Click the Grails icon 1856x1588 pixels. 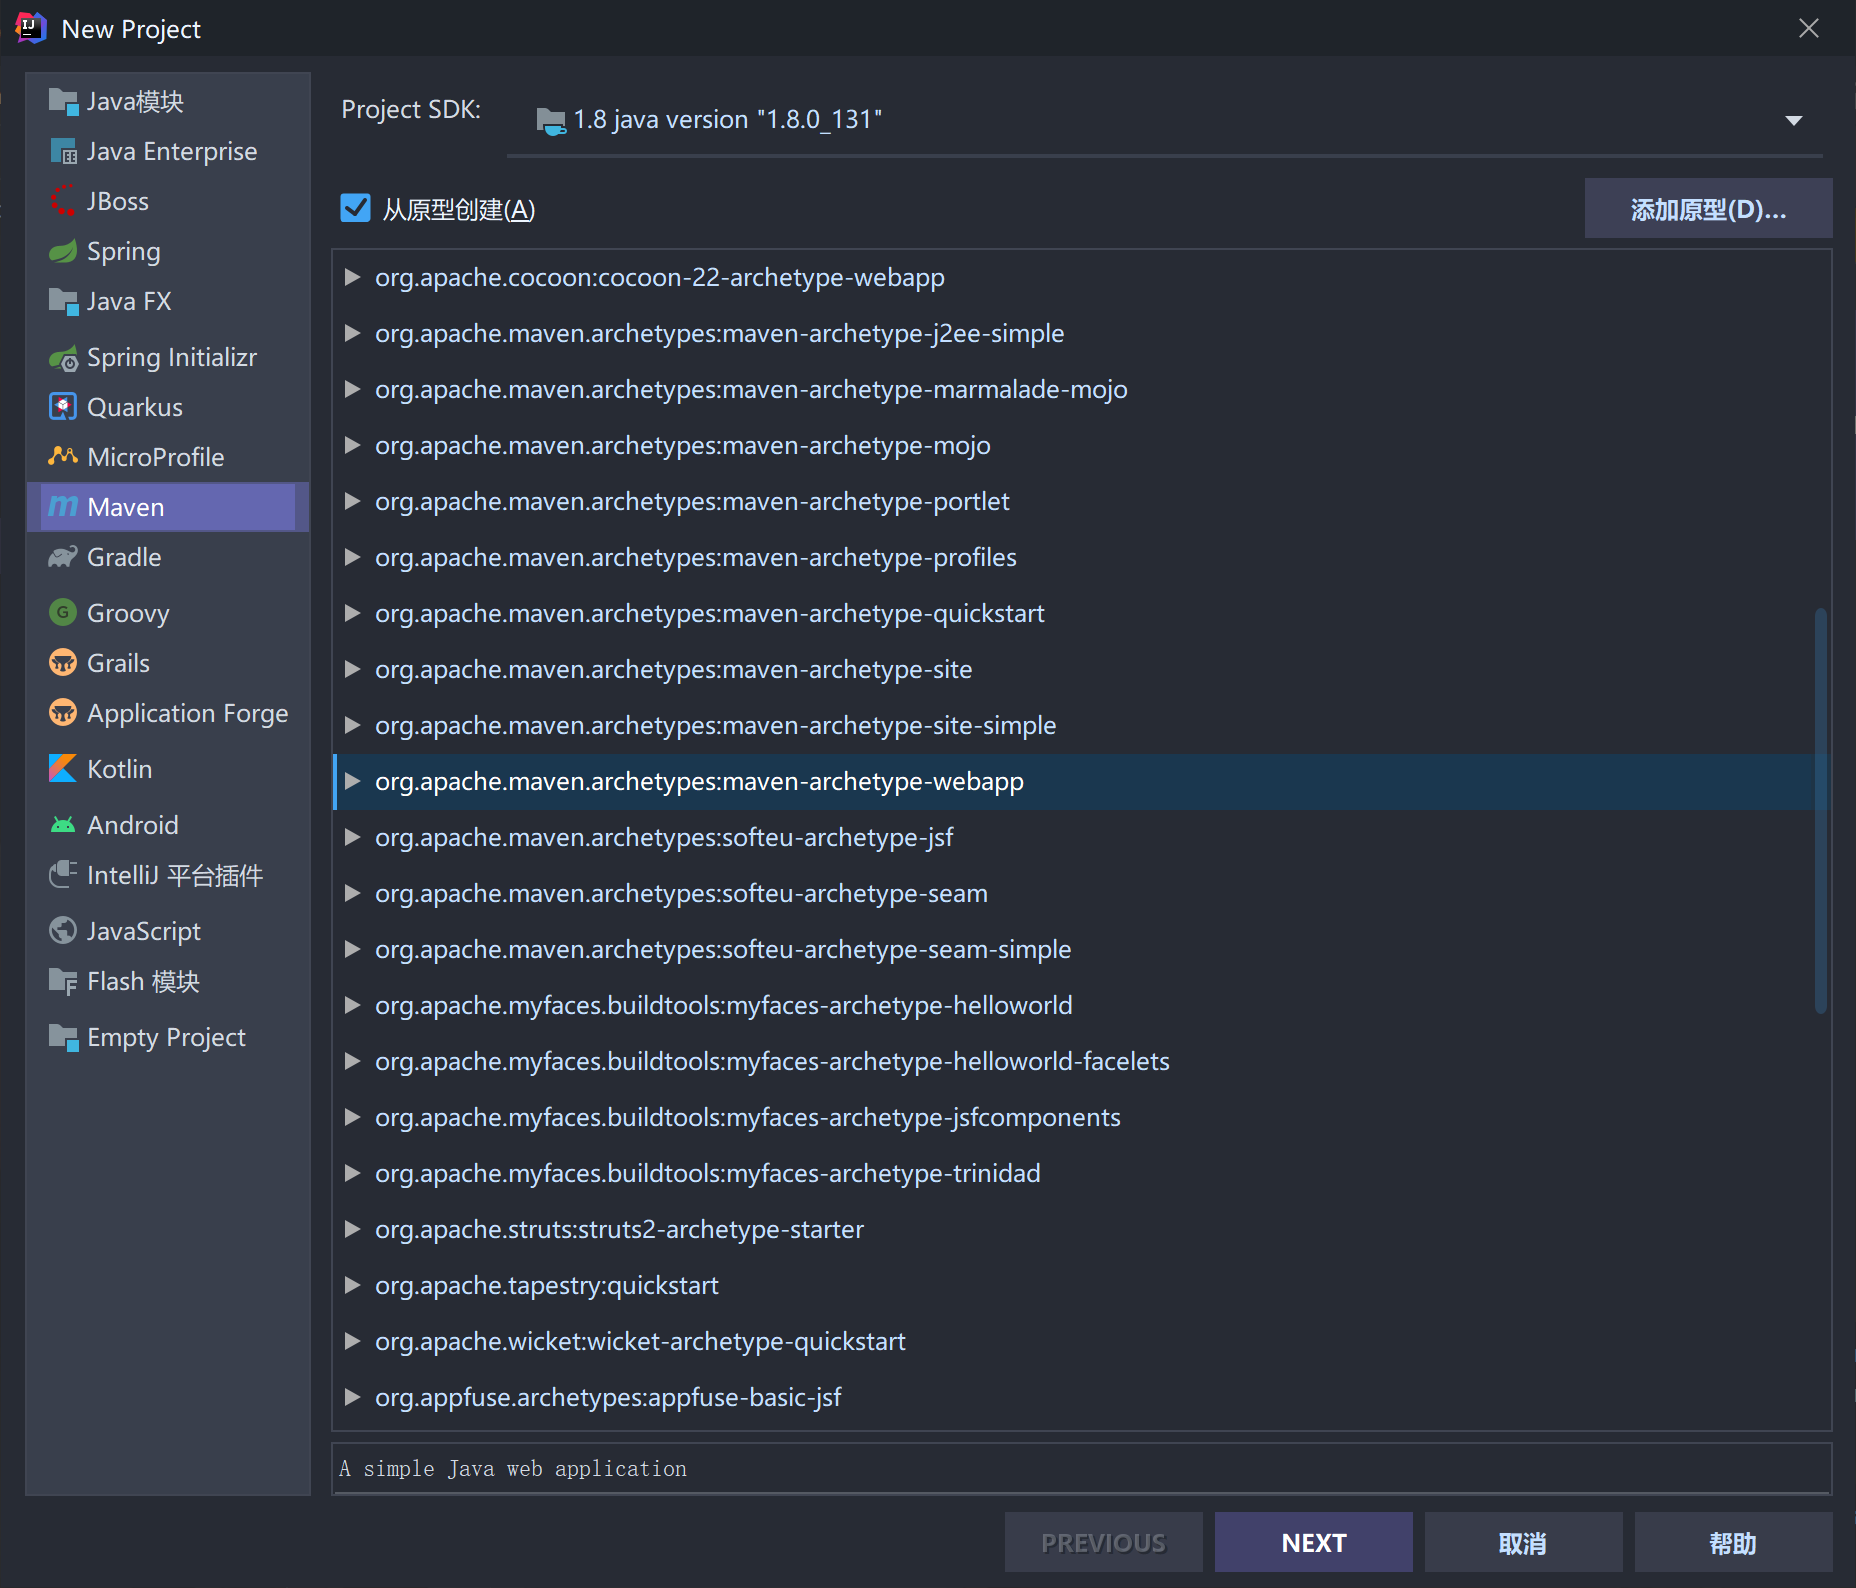pos(63,662)
